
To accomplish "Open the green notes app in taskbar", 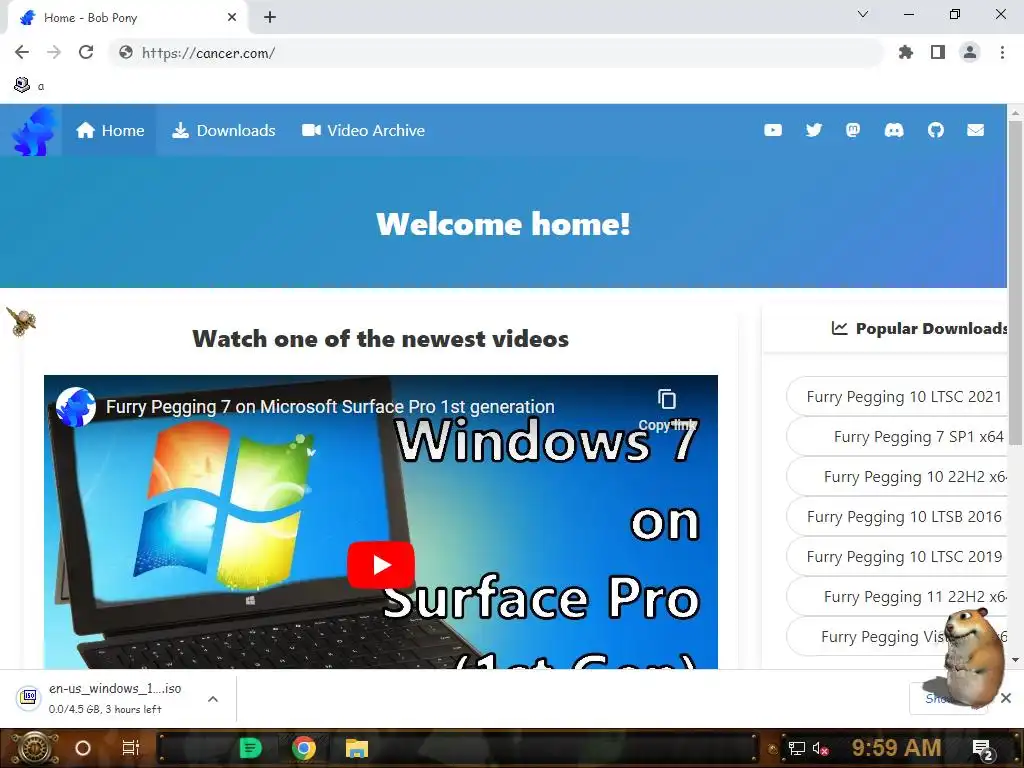I will 250,748.
